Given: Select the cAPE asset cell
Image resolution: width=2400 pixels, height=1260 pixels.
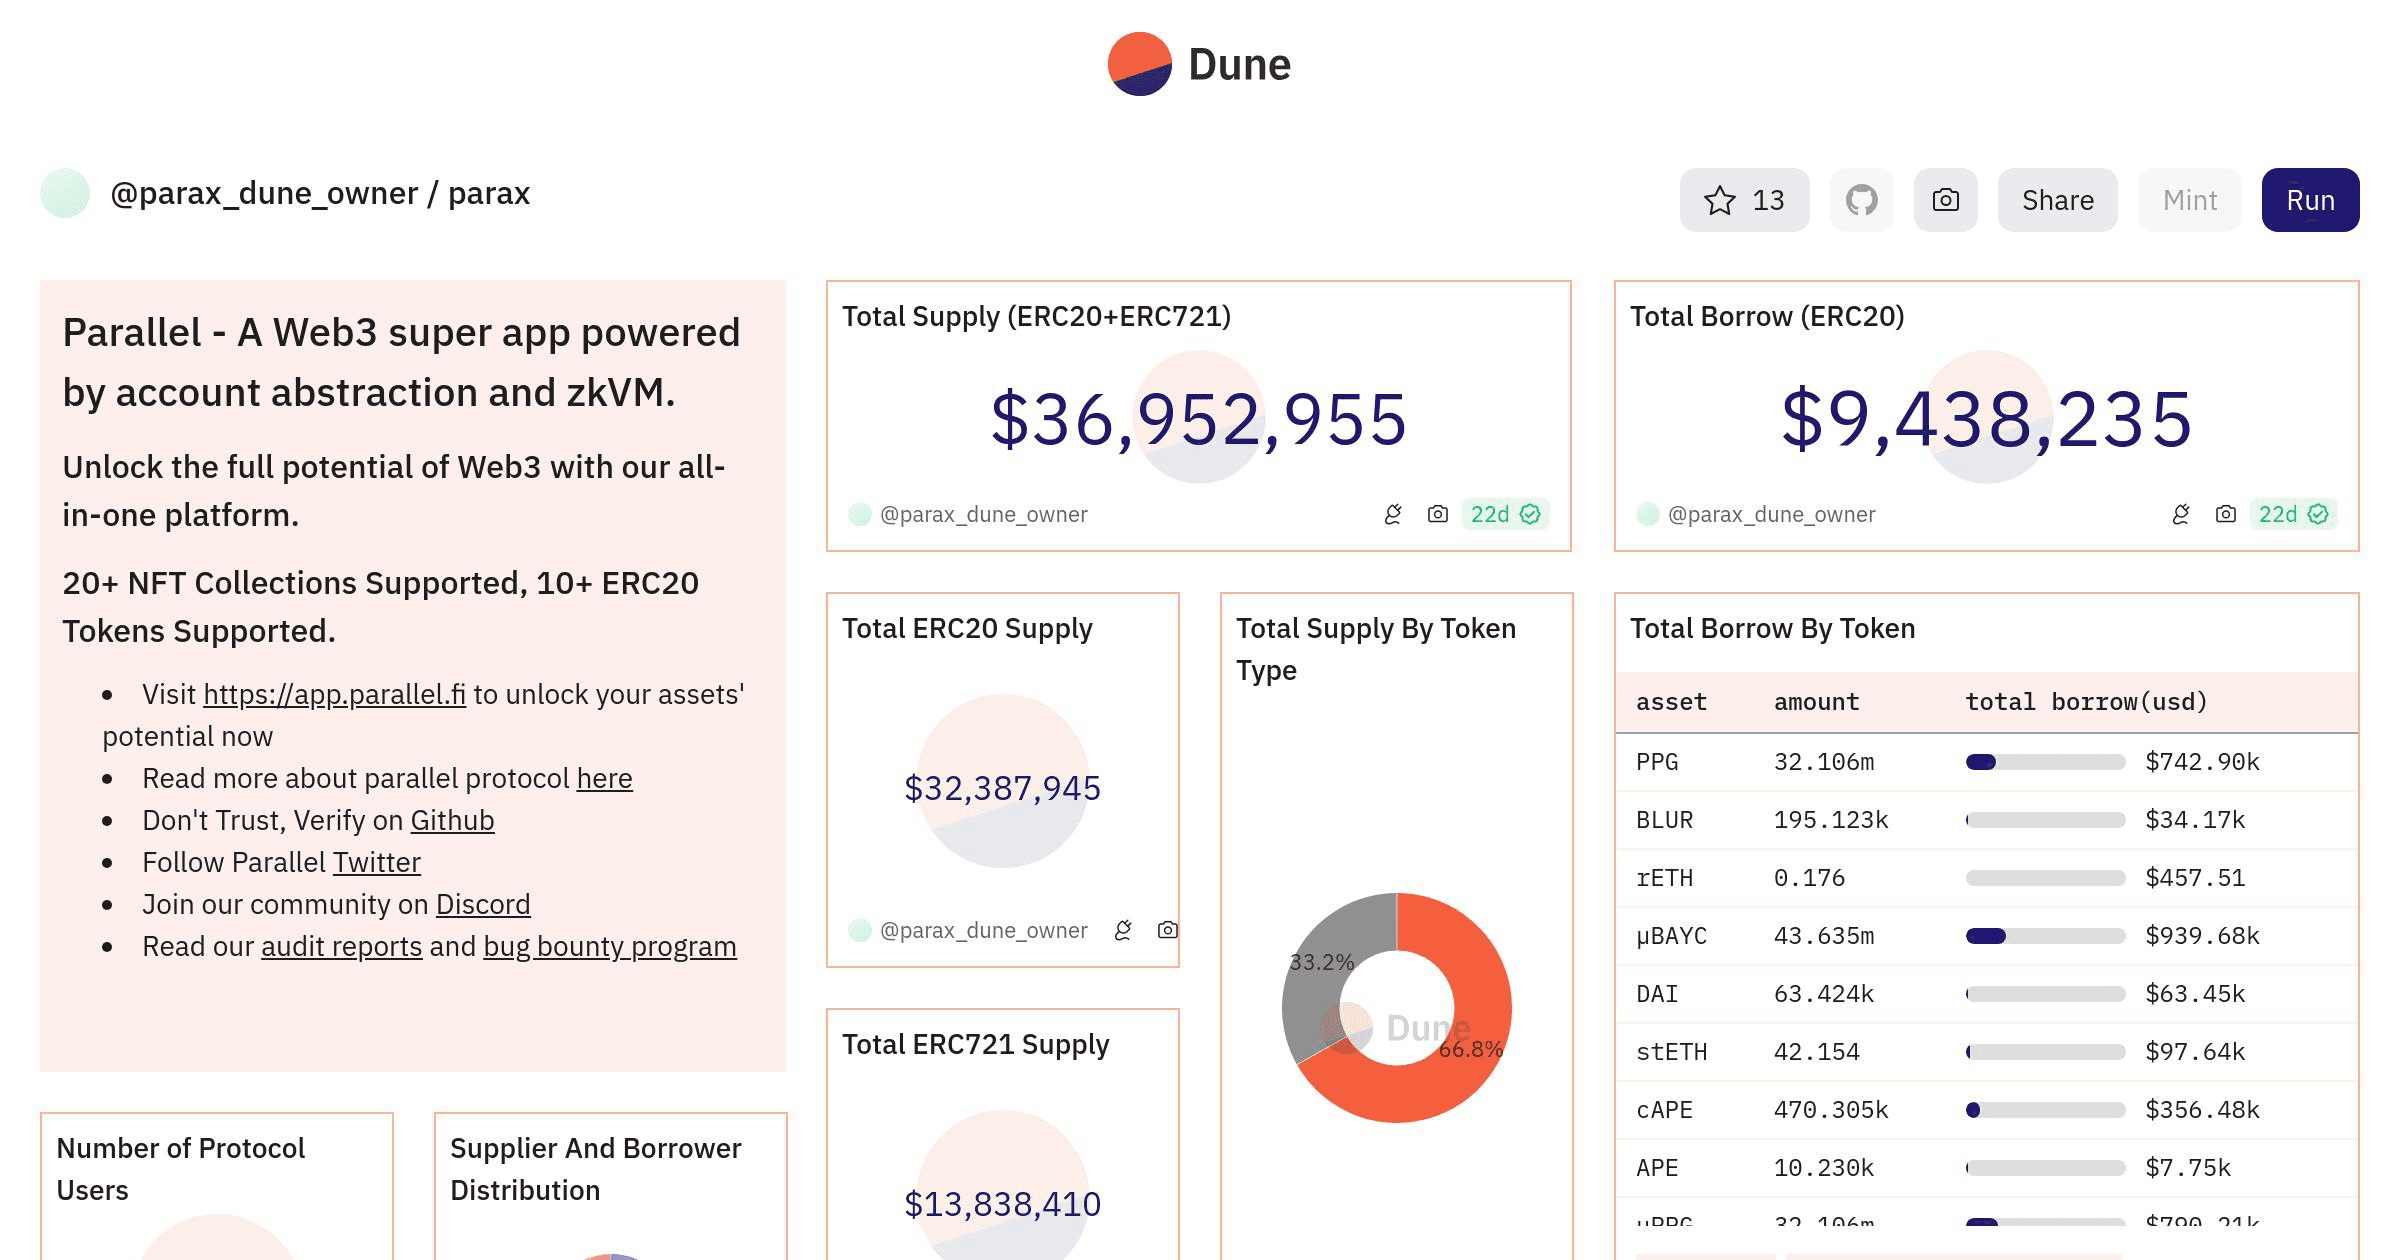Looking at the screenshot, I should coord(1664,1110).
